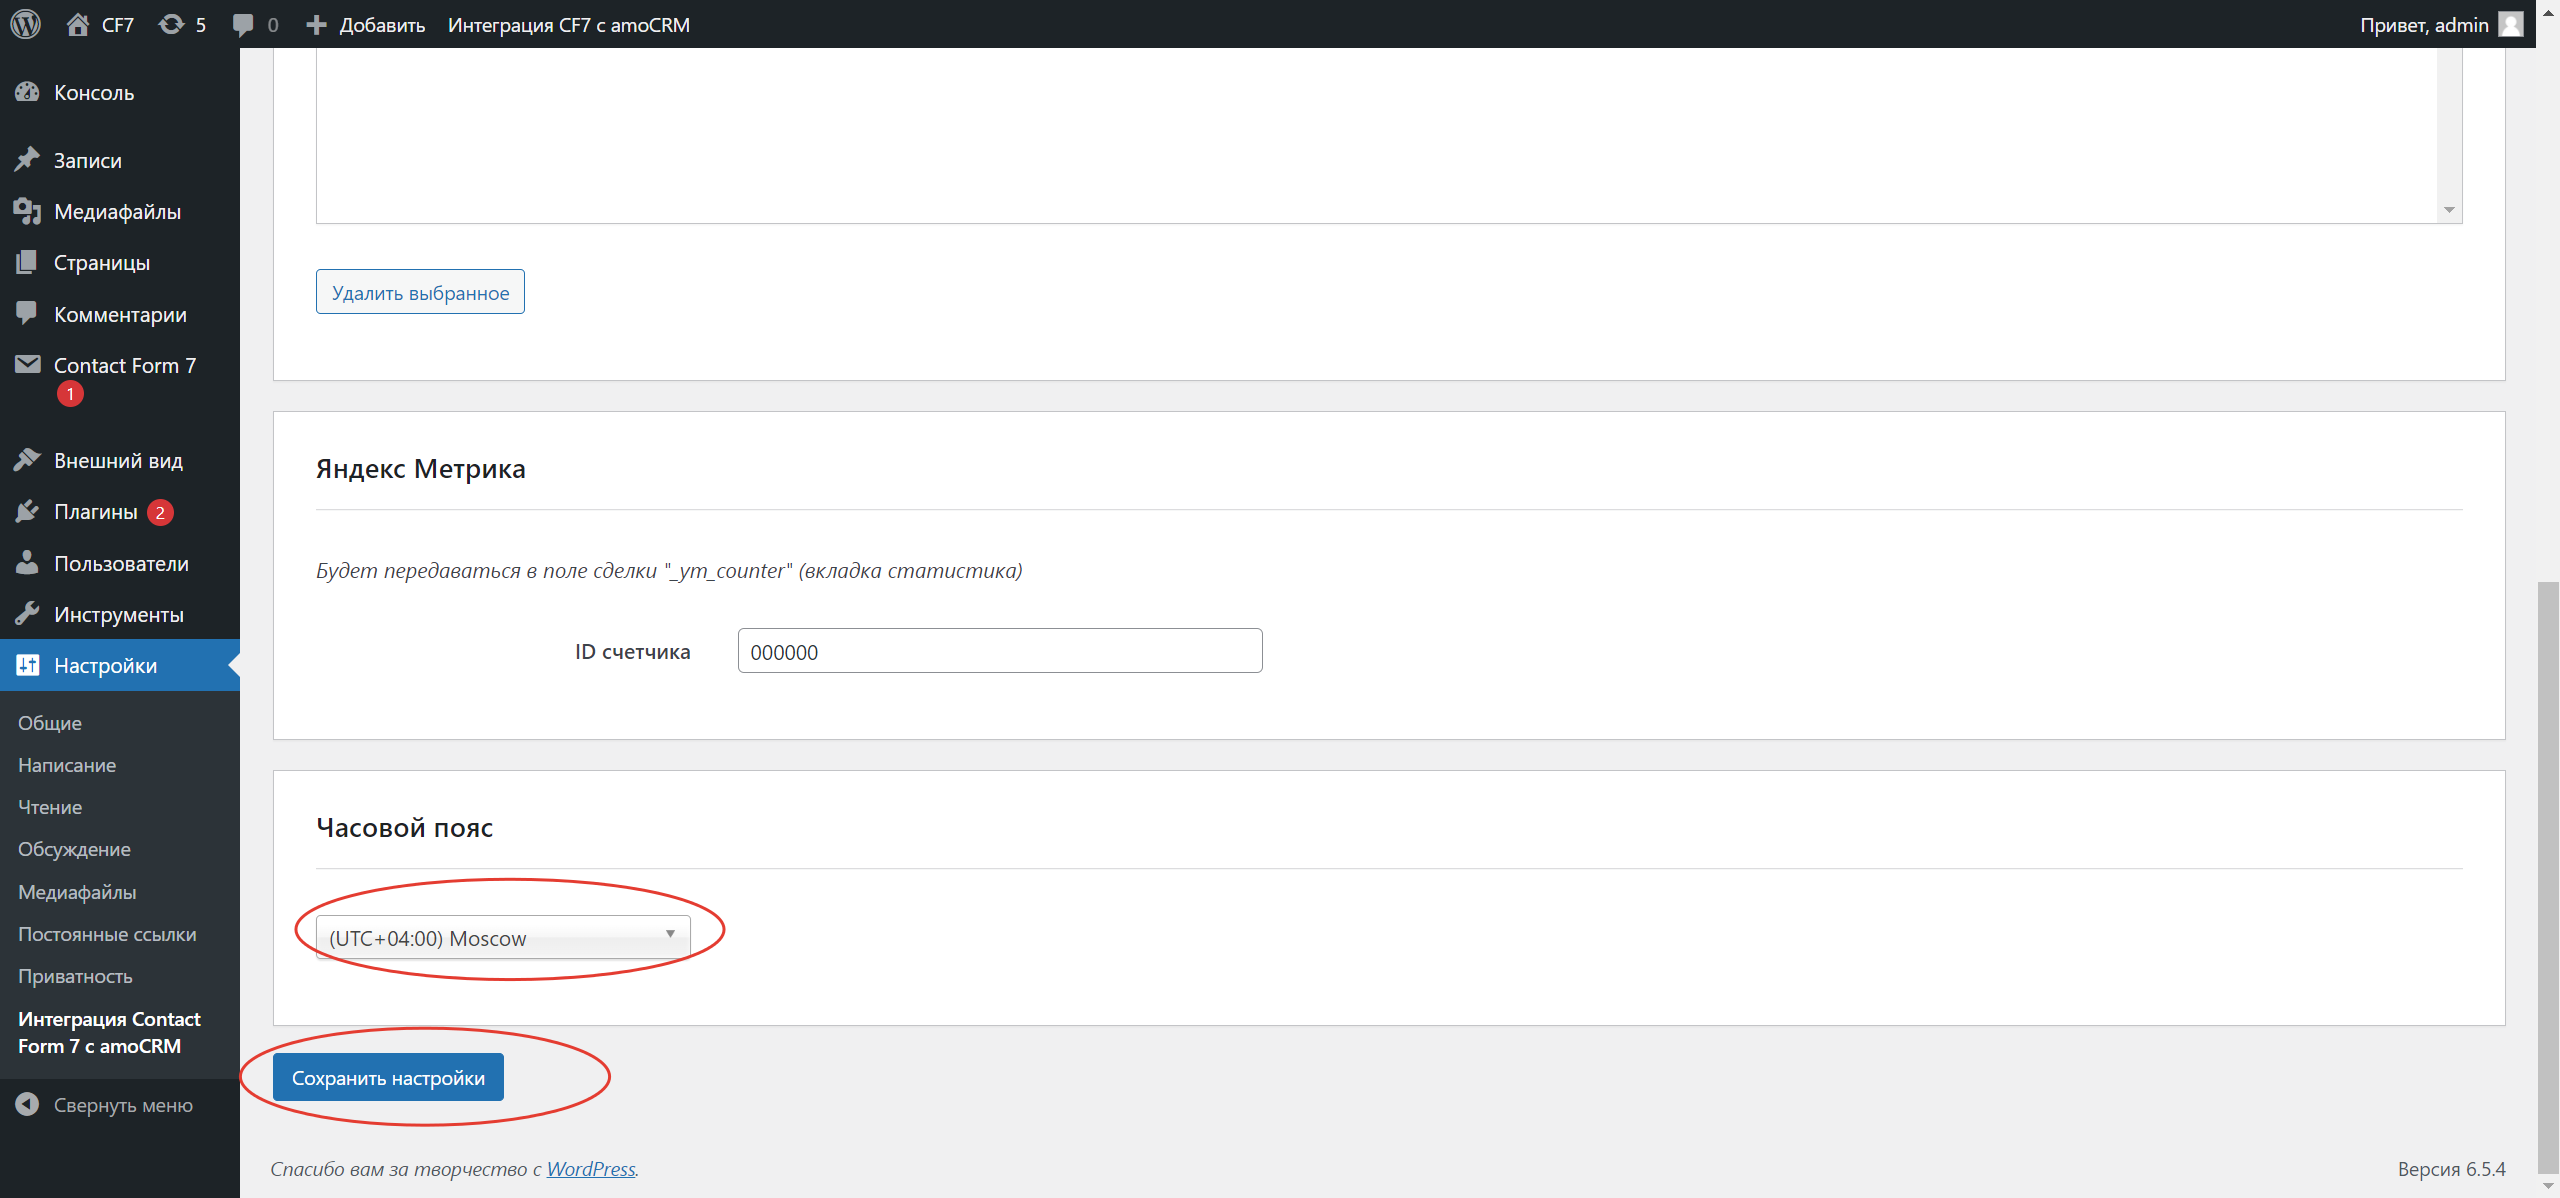The width and height of the screenshot is (2560, 1198).
Task: Click the Консоль icon in sidebar
Action: pos(29,93)
